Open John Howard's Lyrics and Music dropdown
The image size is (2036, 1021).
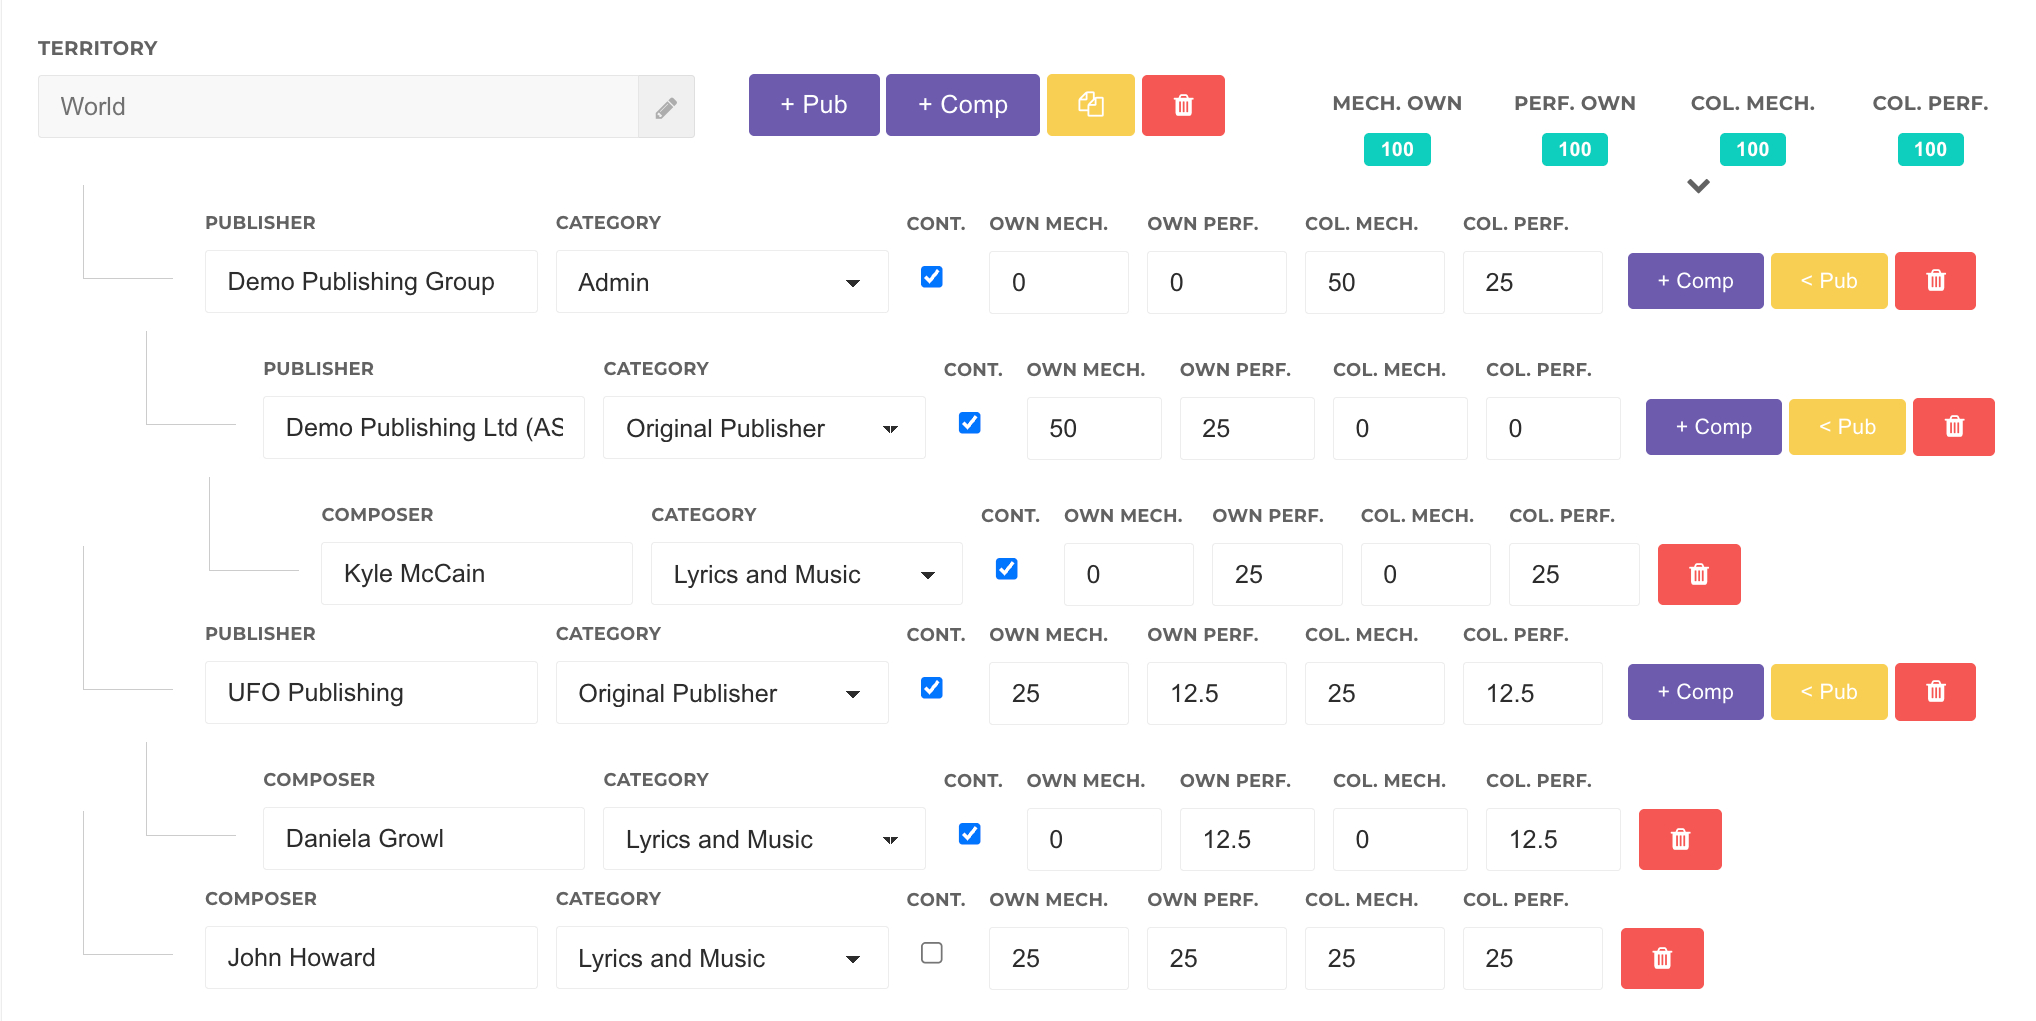722,958
